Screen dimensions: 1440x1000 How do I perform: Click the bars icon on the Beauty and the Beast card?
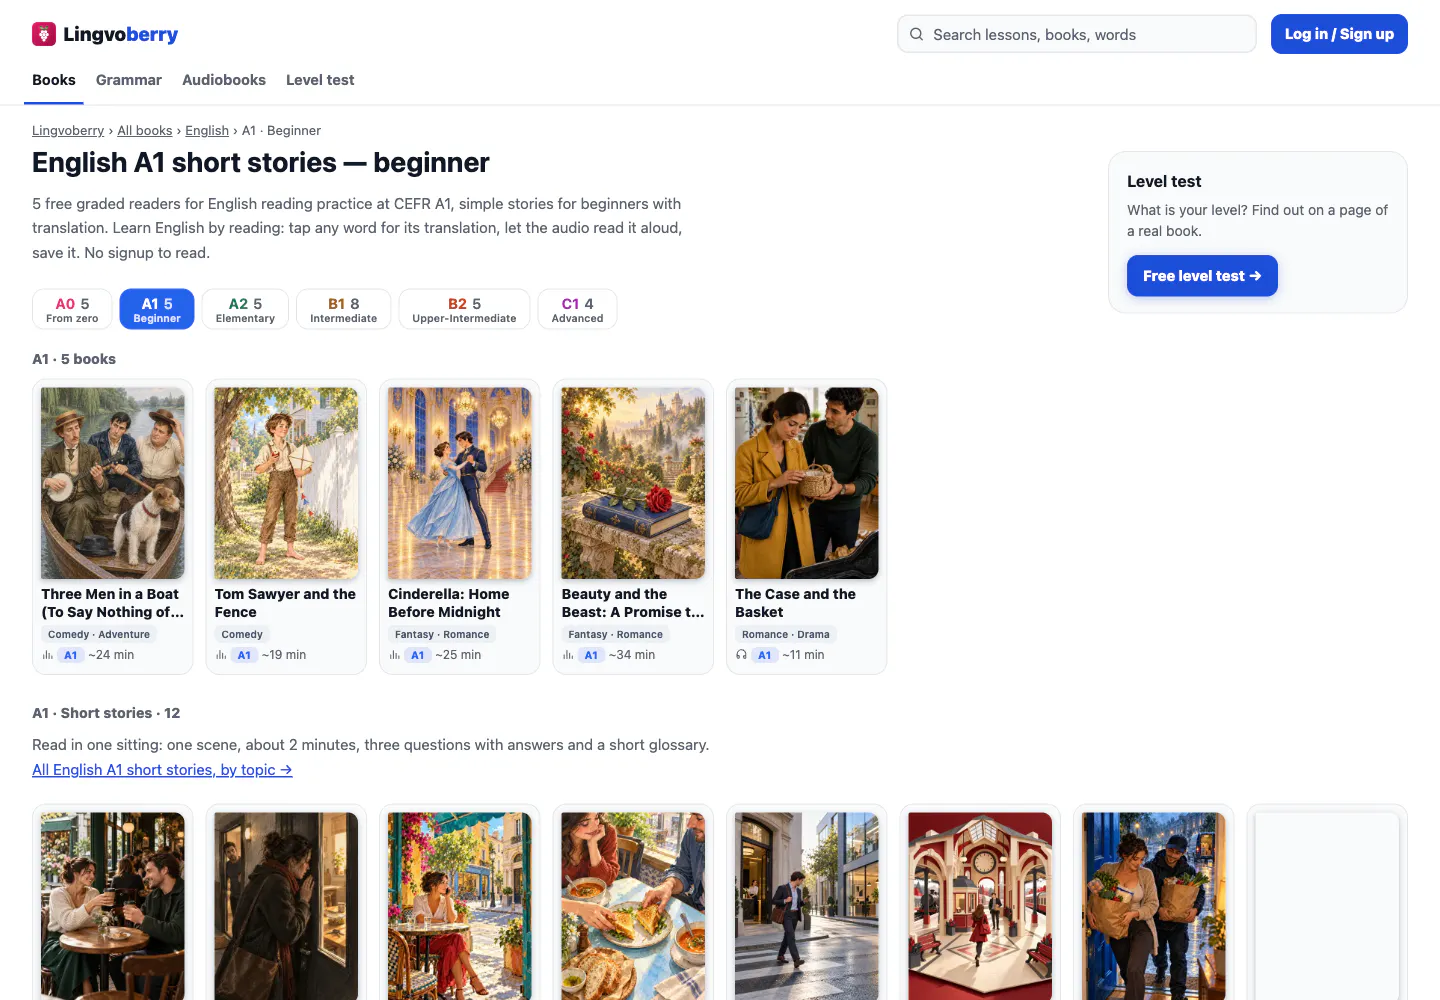click(x=568, y=655)
